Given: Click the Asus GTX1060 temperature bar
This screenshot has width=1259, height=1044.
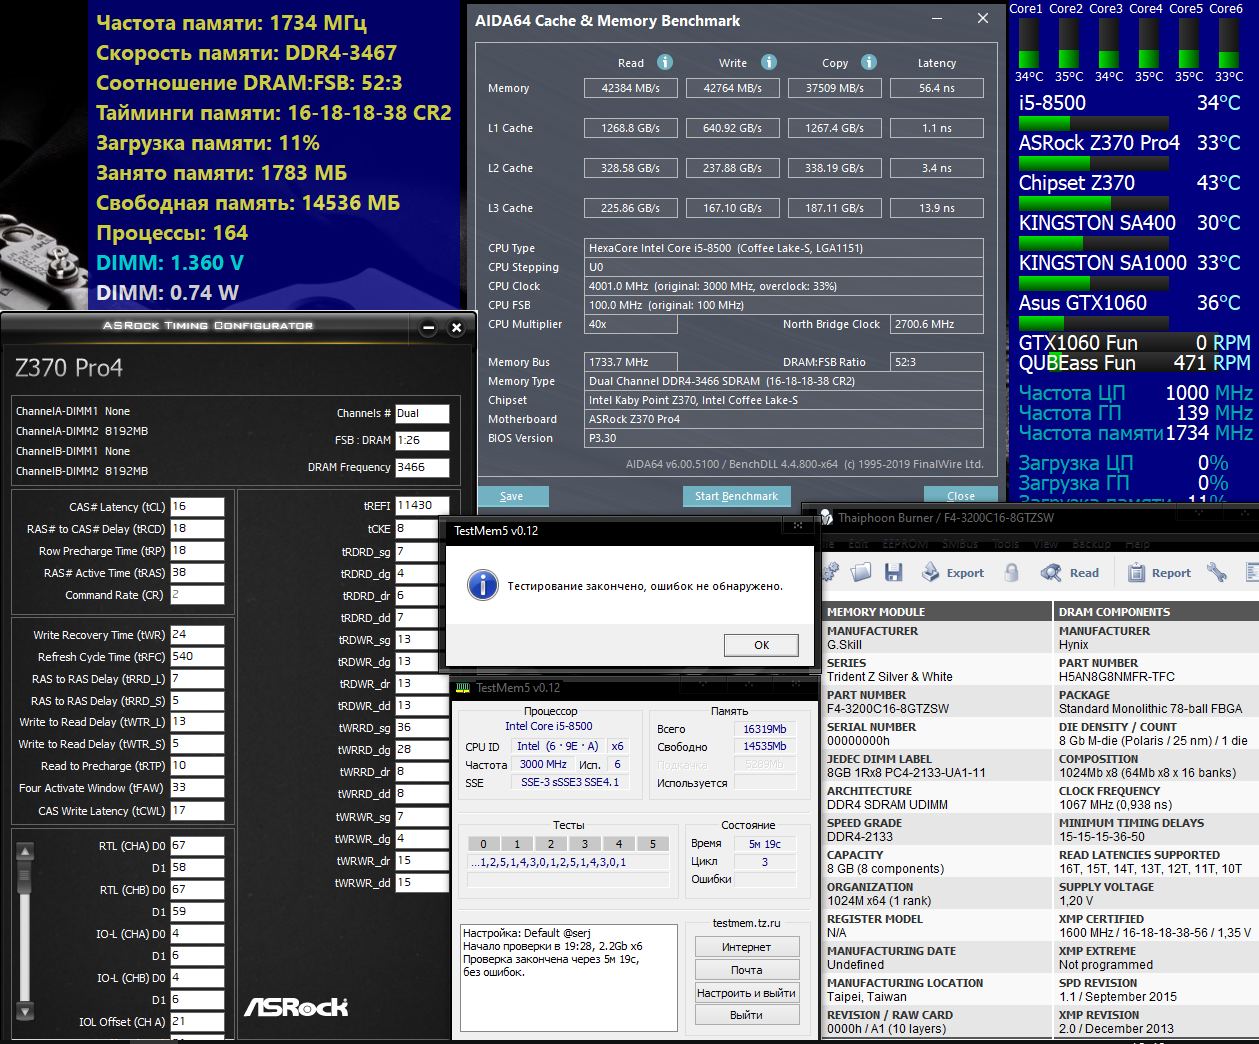Looking at the screenshot, I should (1093, 324).
